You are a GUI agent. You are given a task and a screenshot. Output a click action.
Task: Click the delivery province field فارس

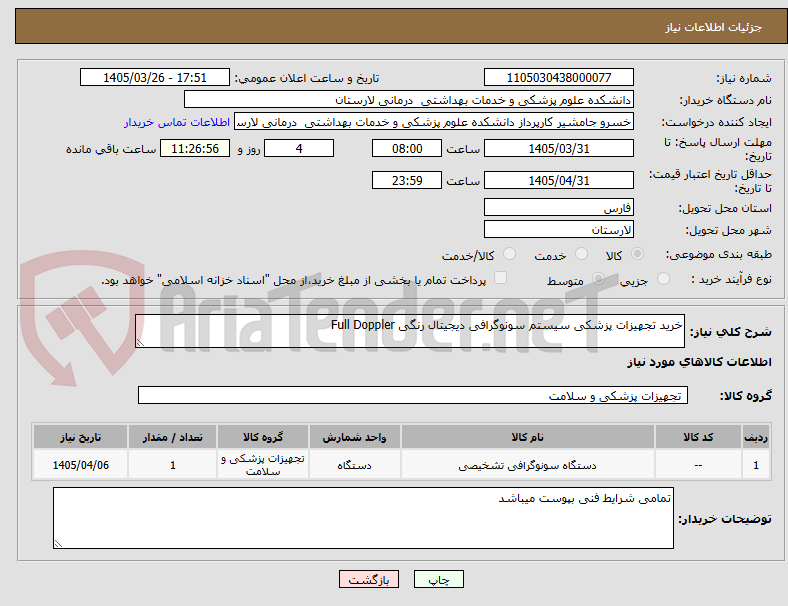tap(558, 207)
